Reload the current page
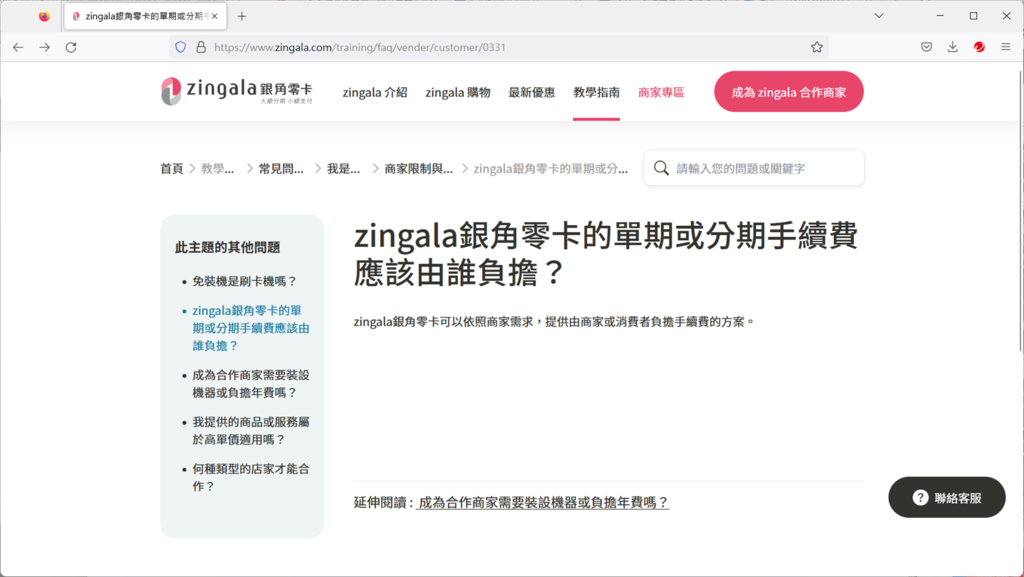1024x577 pixels. tap(71, 47)
